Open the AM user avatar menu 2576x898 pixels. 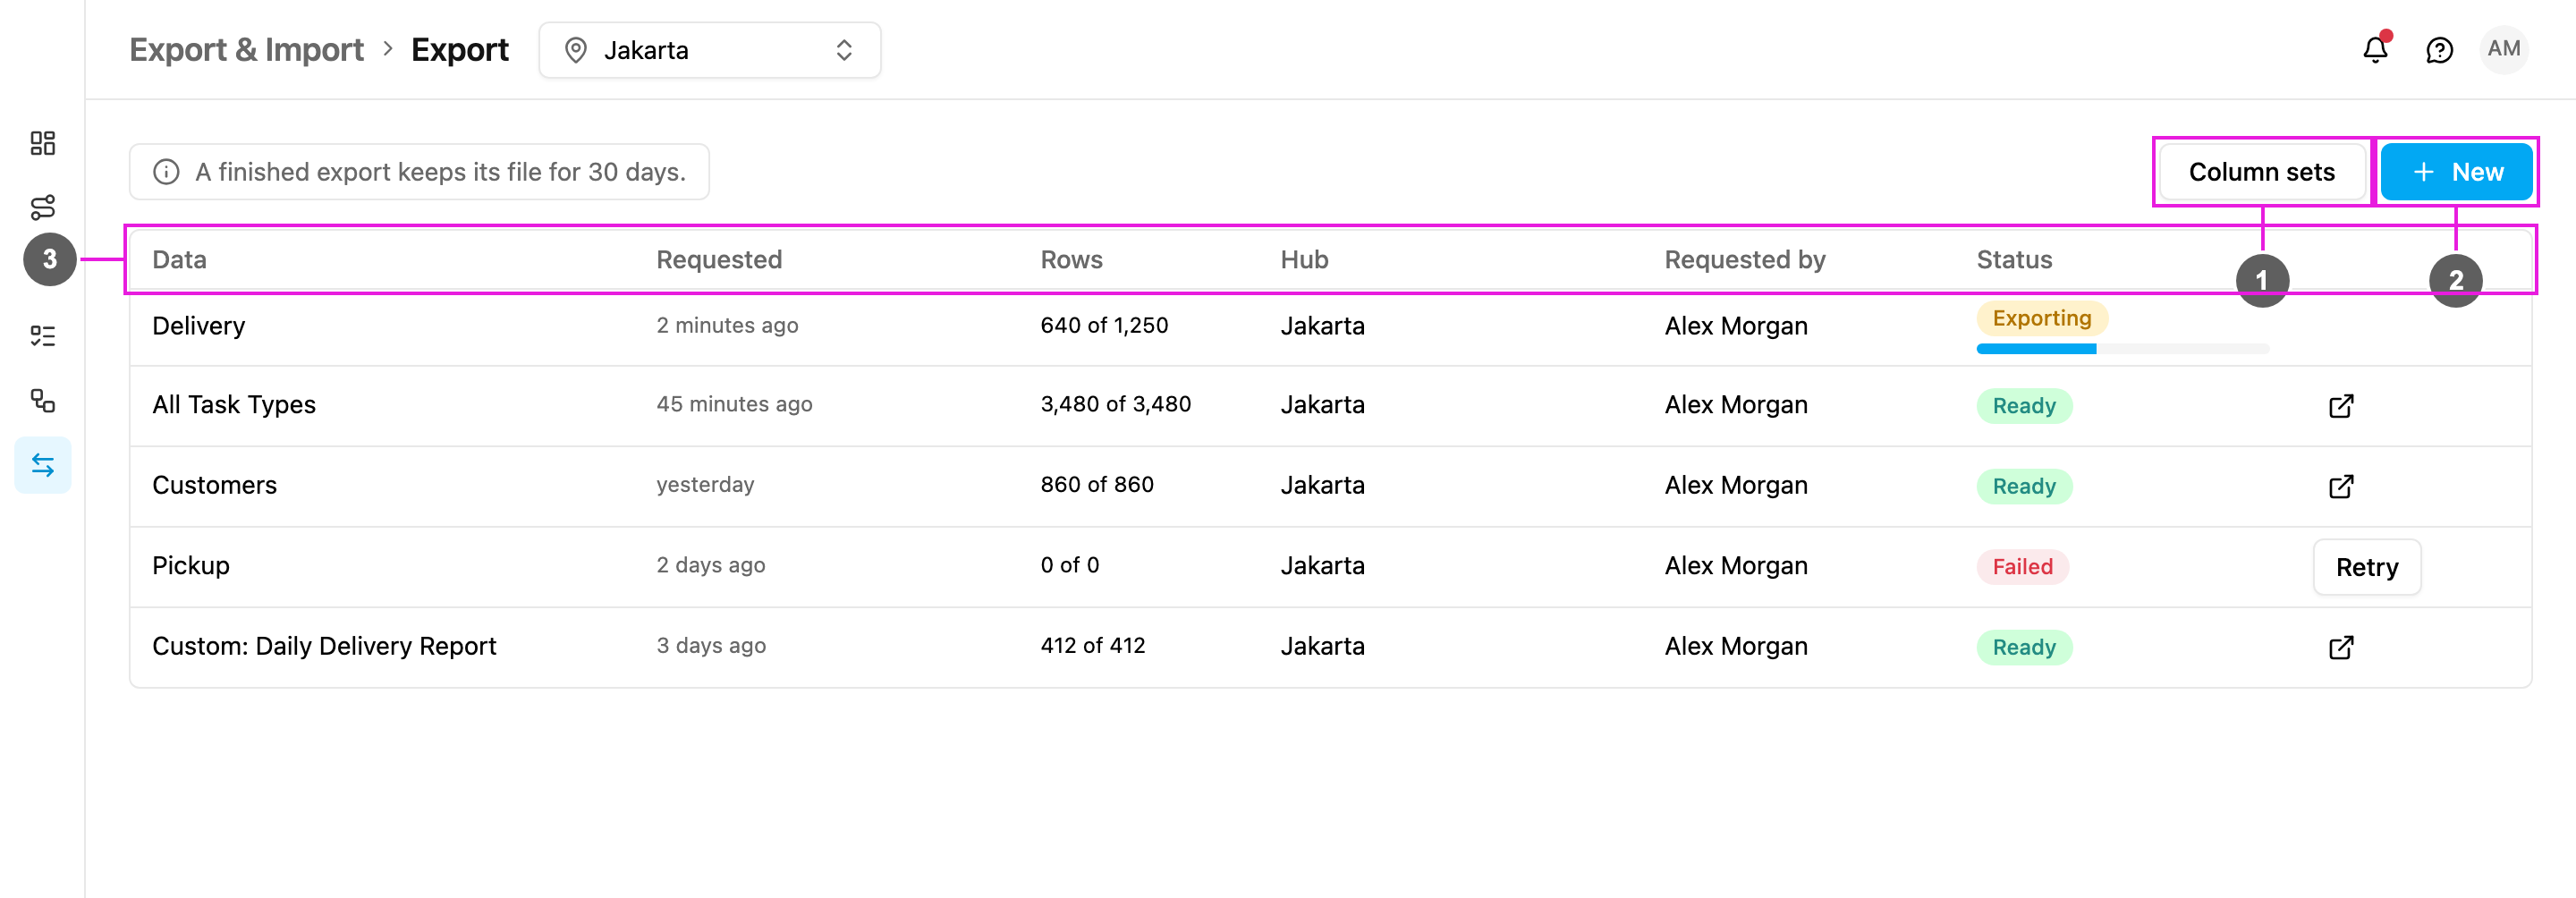[x=2504, y=49]
